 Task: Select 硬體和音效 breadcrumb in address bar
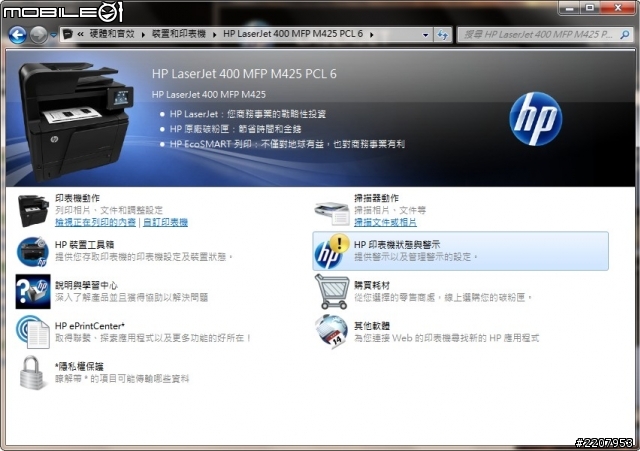(112, 34)
